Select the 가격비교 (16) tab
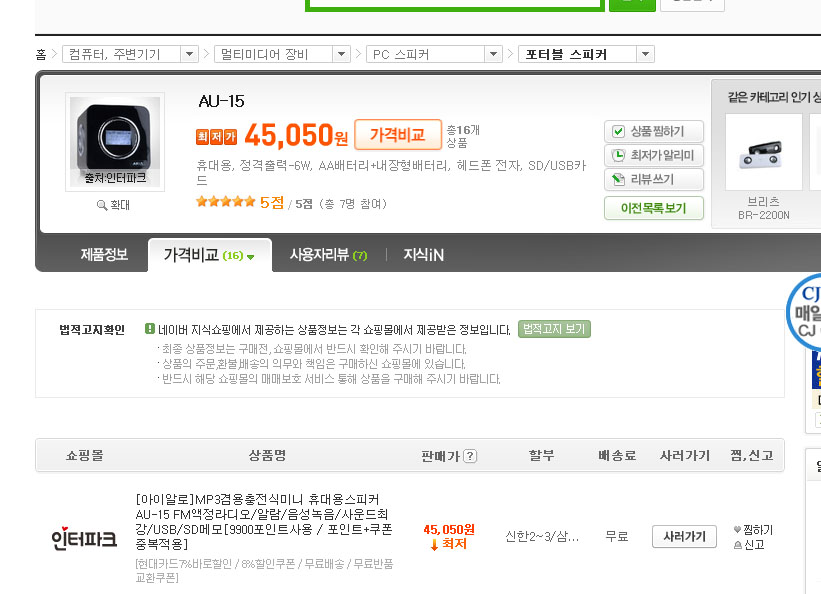Image resolution: width=821 pixels, height=594 pixels. tap(209, 255)
